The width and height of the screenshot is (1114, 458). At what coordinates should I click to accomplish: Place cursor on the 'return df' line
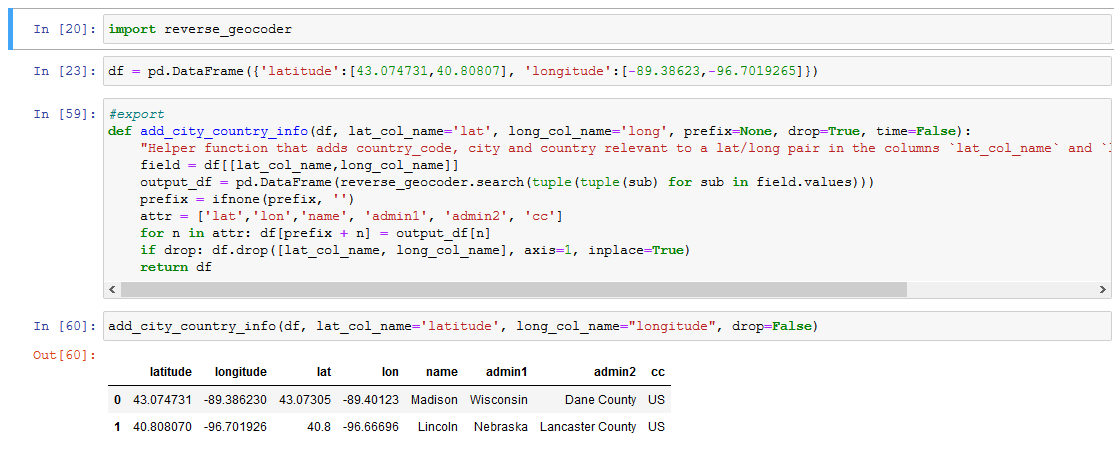click(x=176, y=267)
